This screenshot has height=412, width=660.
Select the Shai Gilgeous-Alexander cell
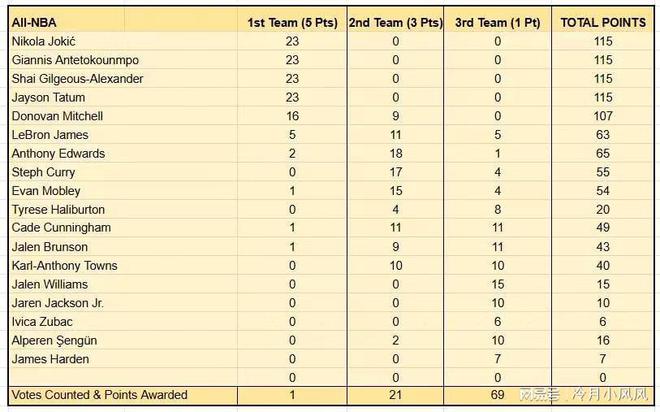pyautogui.click(x=122, y=79)
